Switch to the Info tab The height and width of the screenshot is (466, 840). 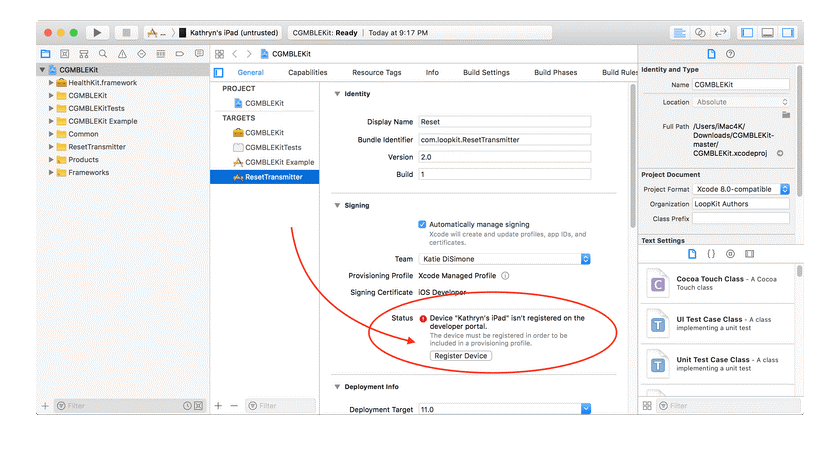tap(432, 72)
